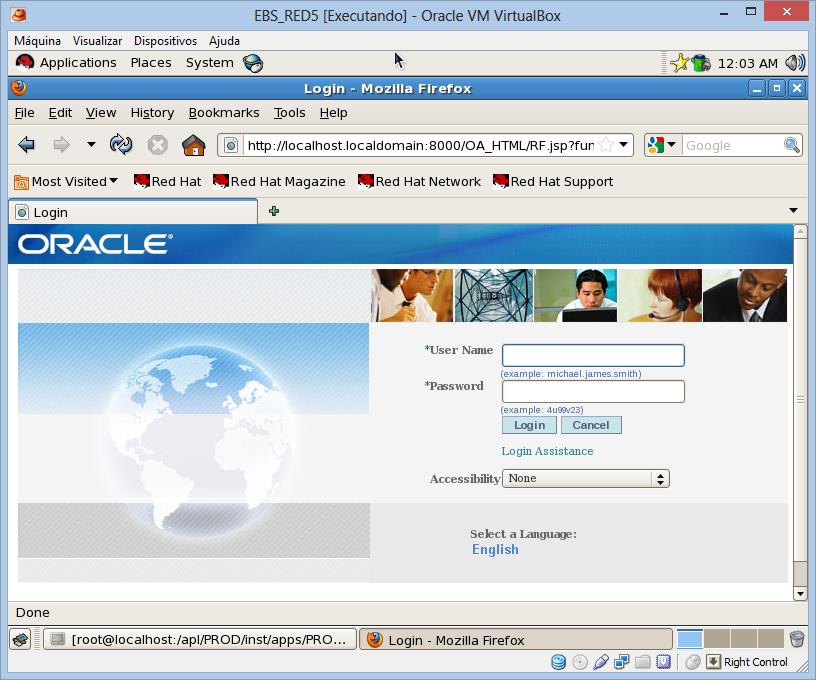Open GNOME Applications menu
The width and height of the screenshot is (816, 680).
coord(66,63)
